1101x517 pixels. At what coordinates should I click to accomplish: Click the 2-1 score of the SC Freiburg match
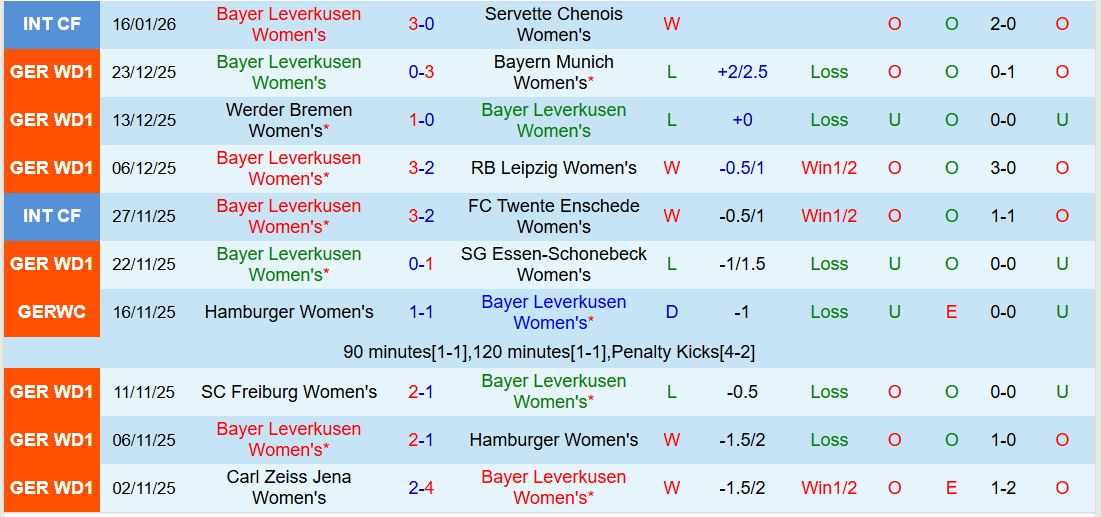coord(420,392)
